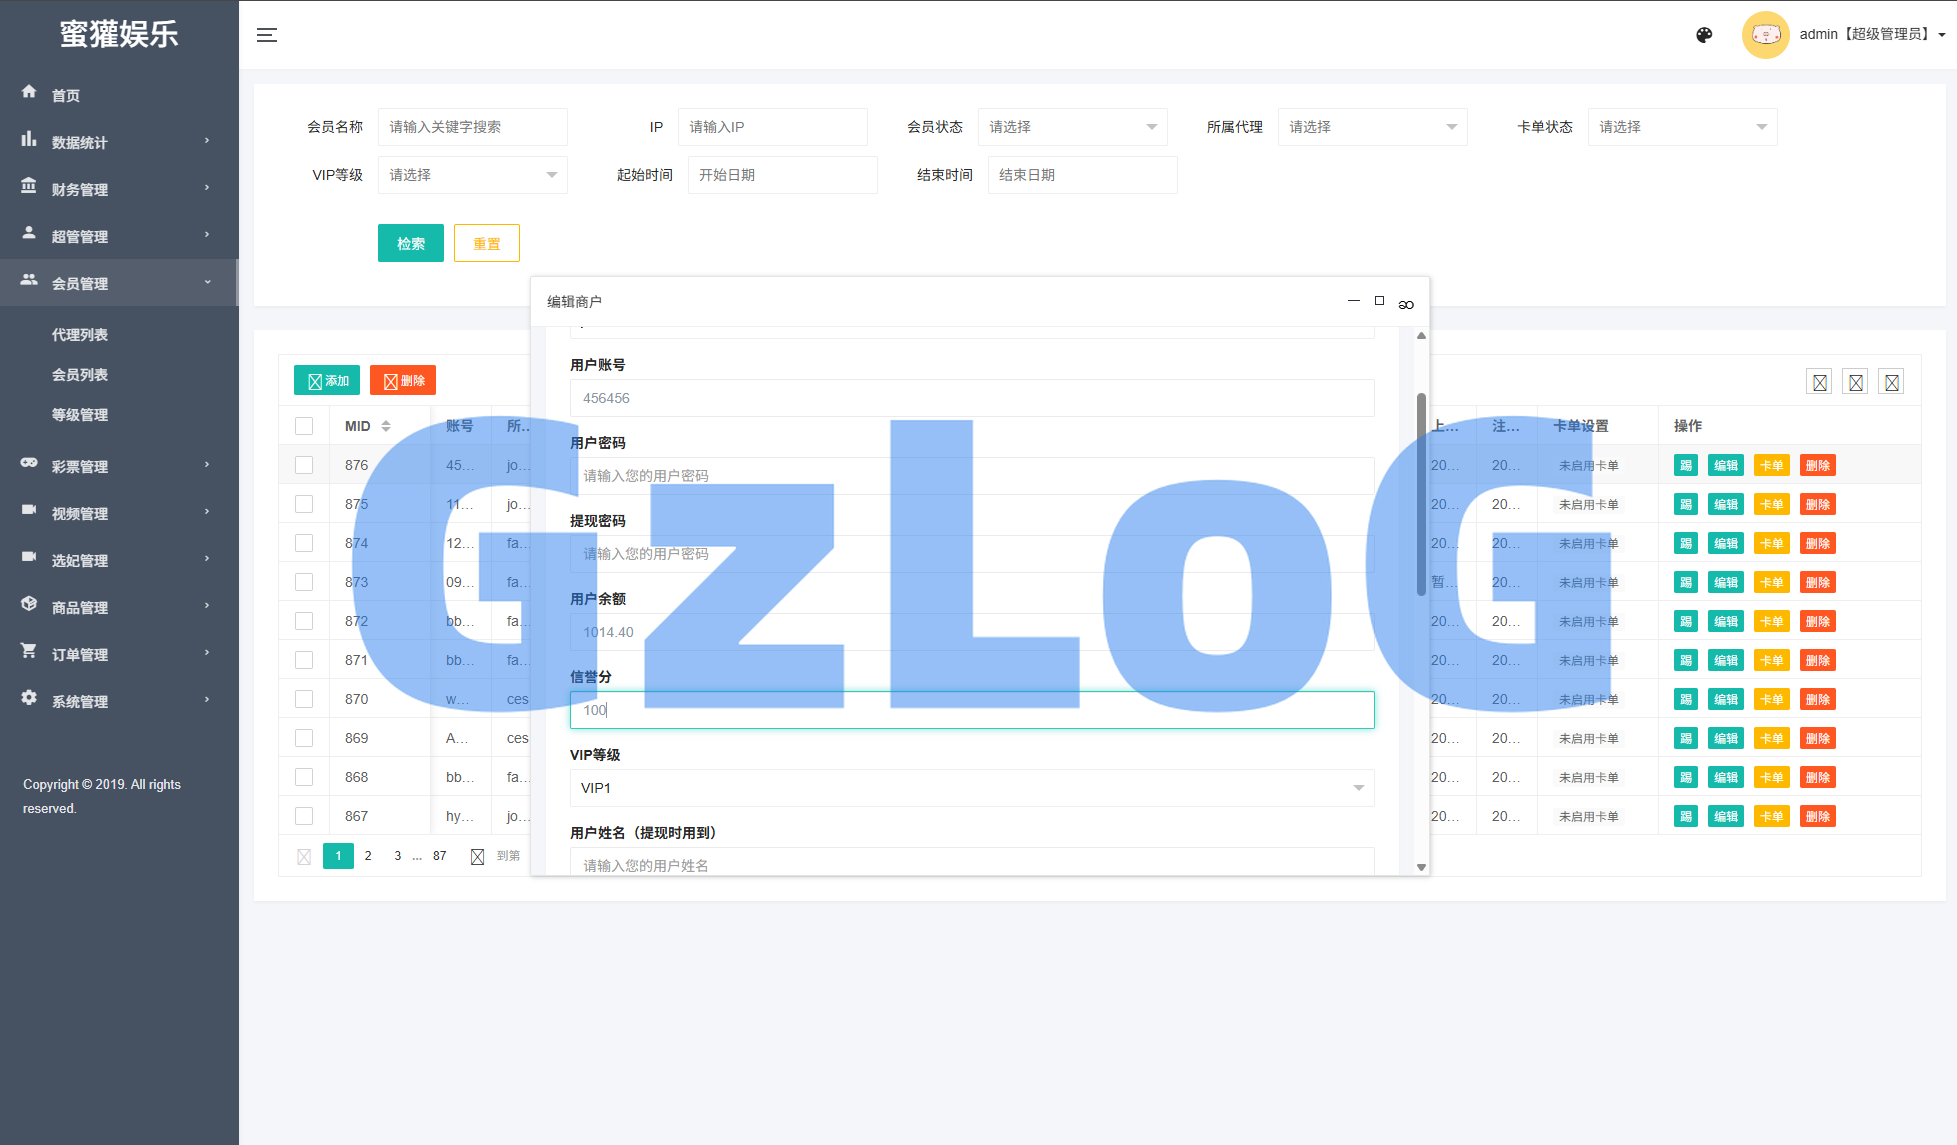Click the home icon in sidebar

(x=29, y=92)
